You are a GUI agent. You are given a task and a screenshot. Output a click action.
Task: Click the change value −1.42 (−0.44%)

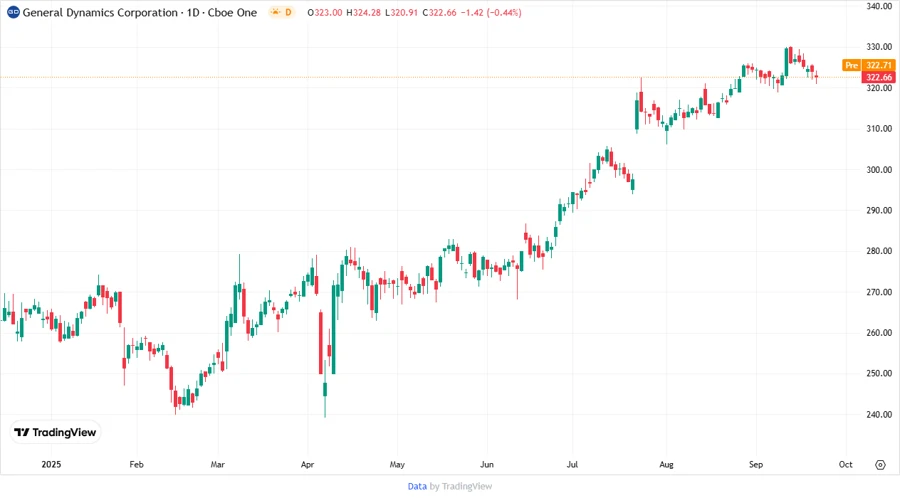click(x=491, y=13)
